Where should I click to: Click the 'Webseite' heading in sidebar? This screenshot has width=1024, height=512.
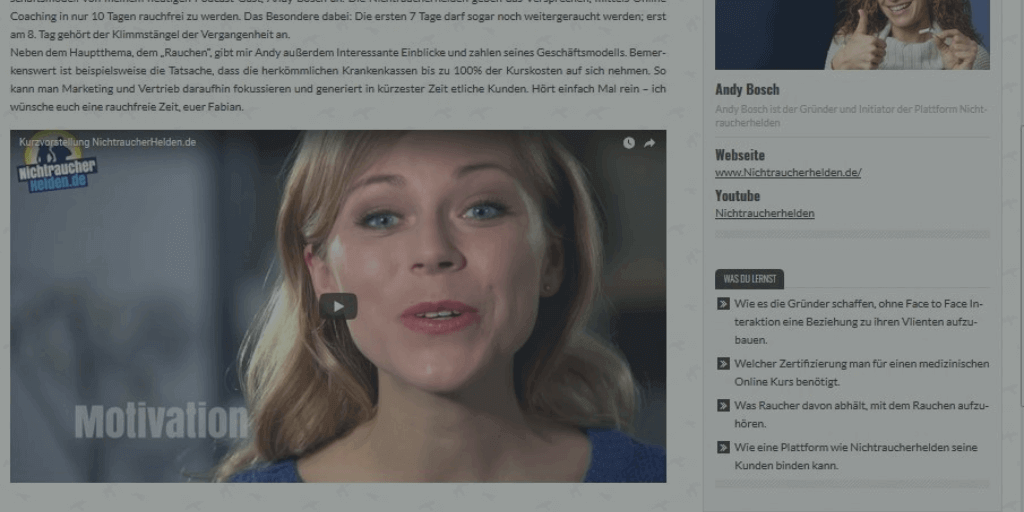click(x=740, y=155)
